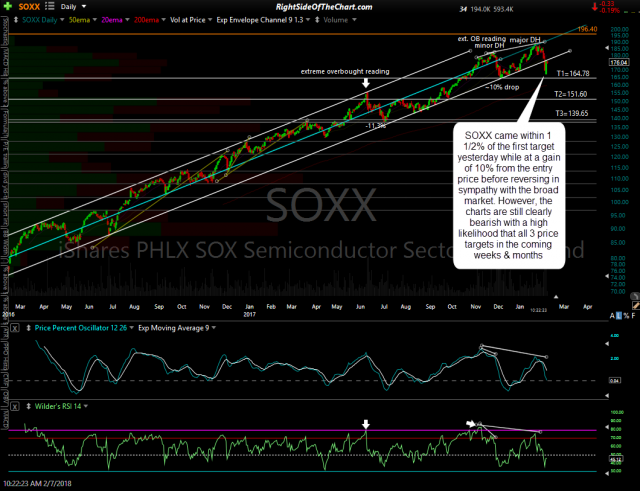
Task: Click the -0.33 price change value
Action: 608,4
